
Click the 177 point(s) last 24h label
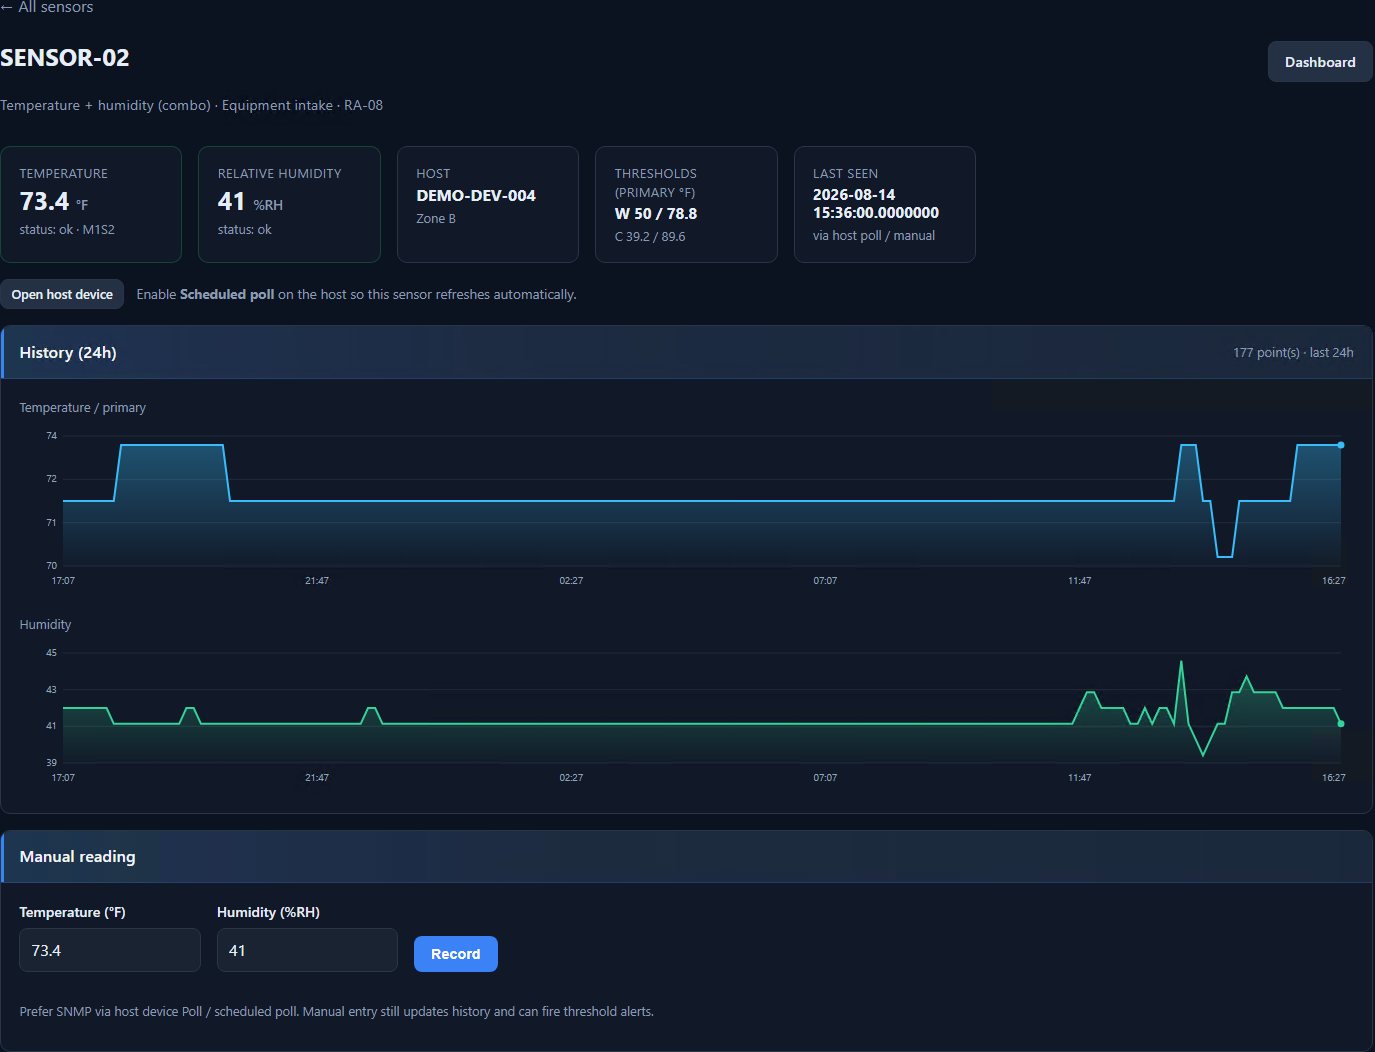click(1293, 353)
